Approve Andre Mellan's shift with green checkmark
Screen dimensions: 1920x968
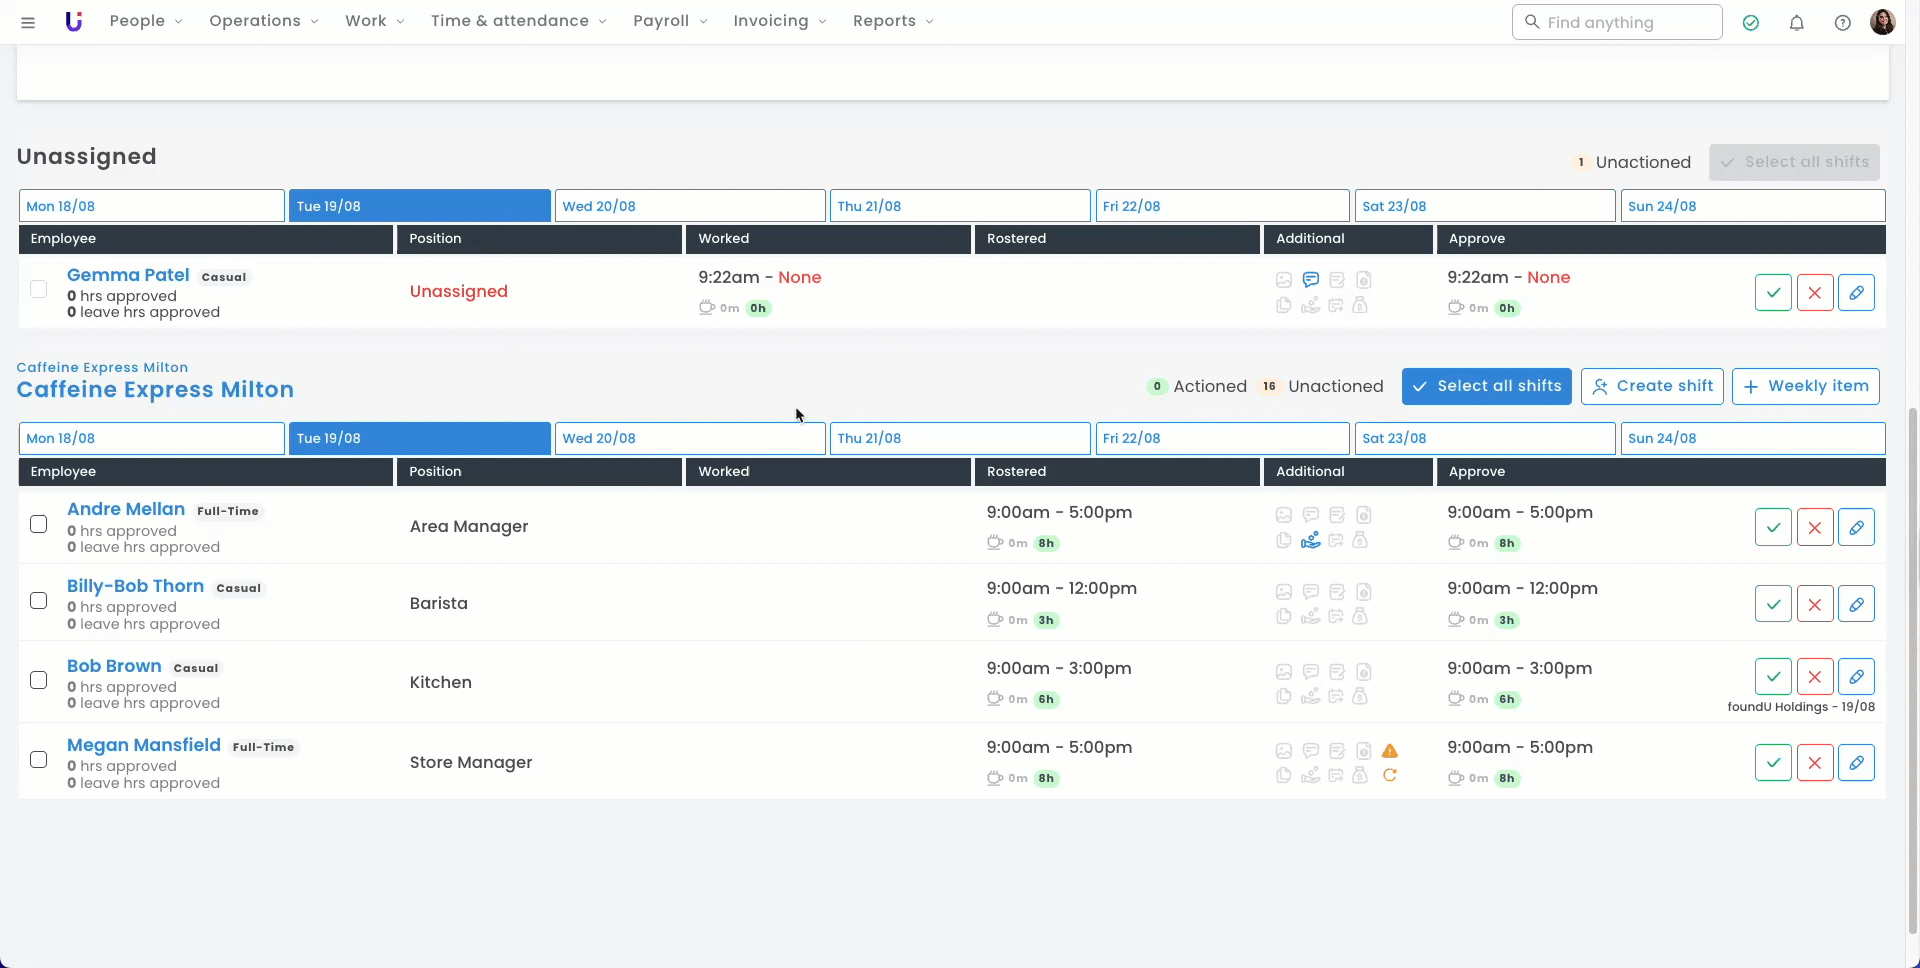[1773, 527]
